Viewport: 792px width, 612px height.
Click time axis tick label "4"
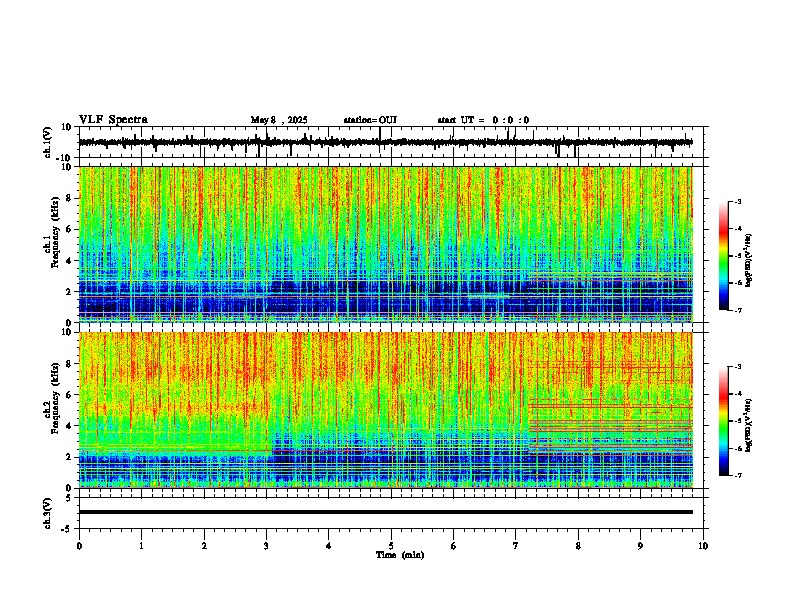tap(329, 546)
